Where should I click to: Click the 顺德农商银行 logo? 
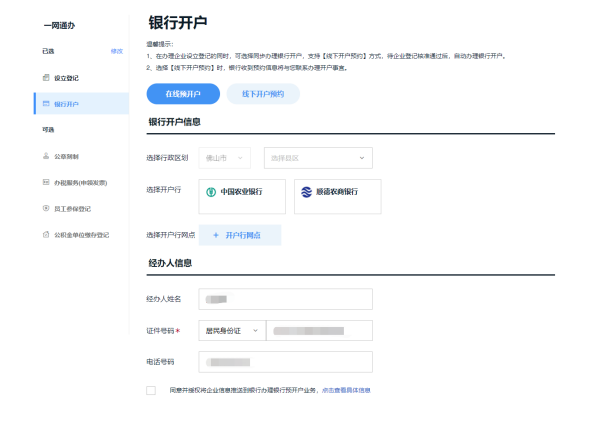click(x=306, y=192)
